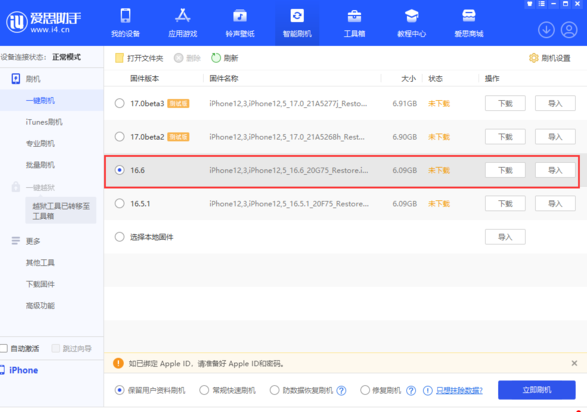Import firmware for 16.6 row
The width and height of the screenshot is (587, 412).
(555, 170)
